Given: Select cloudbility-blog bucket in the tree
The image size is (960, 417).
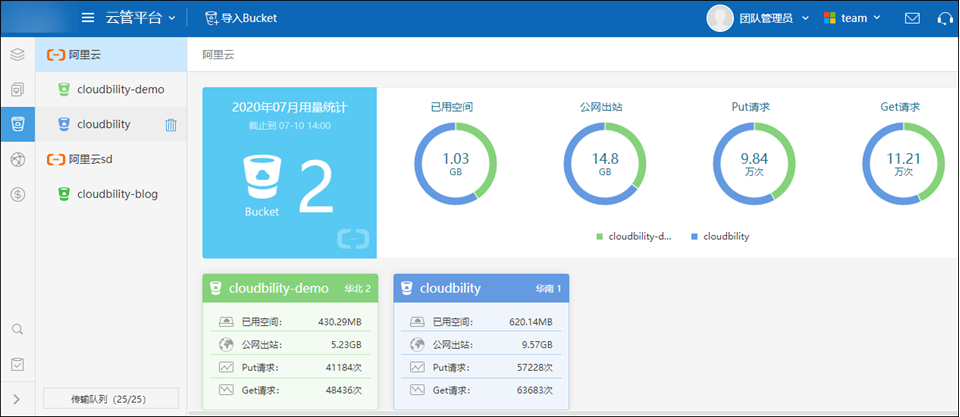Looking at the screenshot, I should (x=111, y=194).
